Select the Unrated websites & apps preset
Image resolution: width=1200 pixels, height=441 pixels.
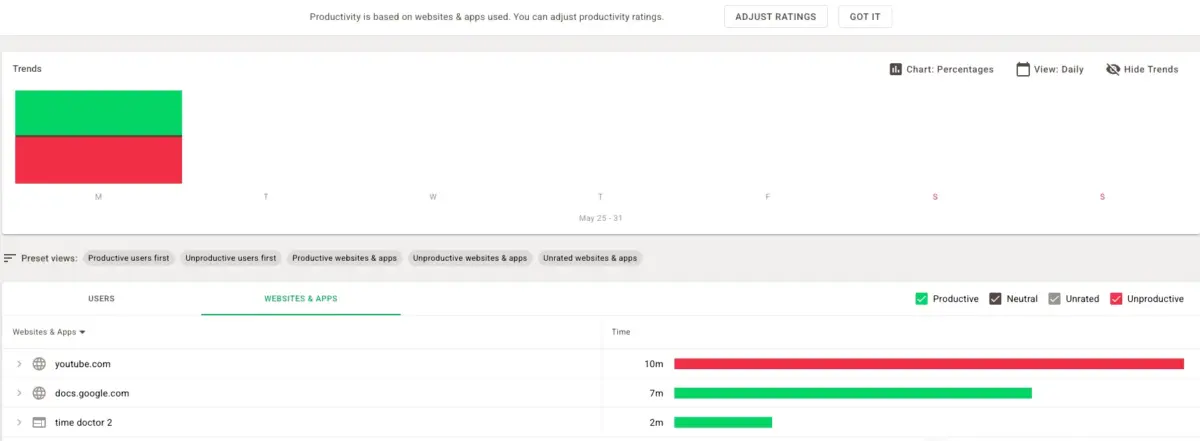(x=590, y=258)
